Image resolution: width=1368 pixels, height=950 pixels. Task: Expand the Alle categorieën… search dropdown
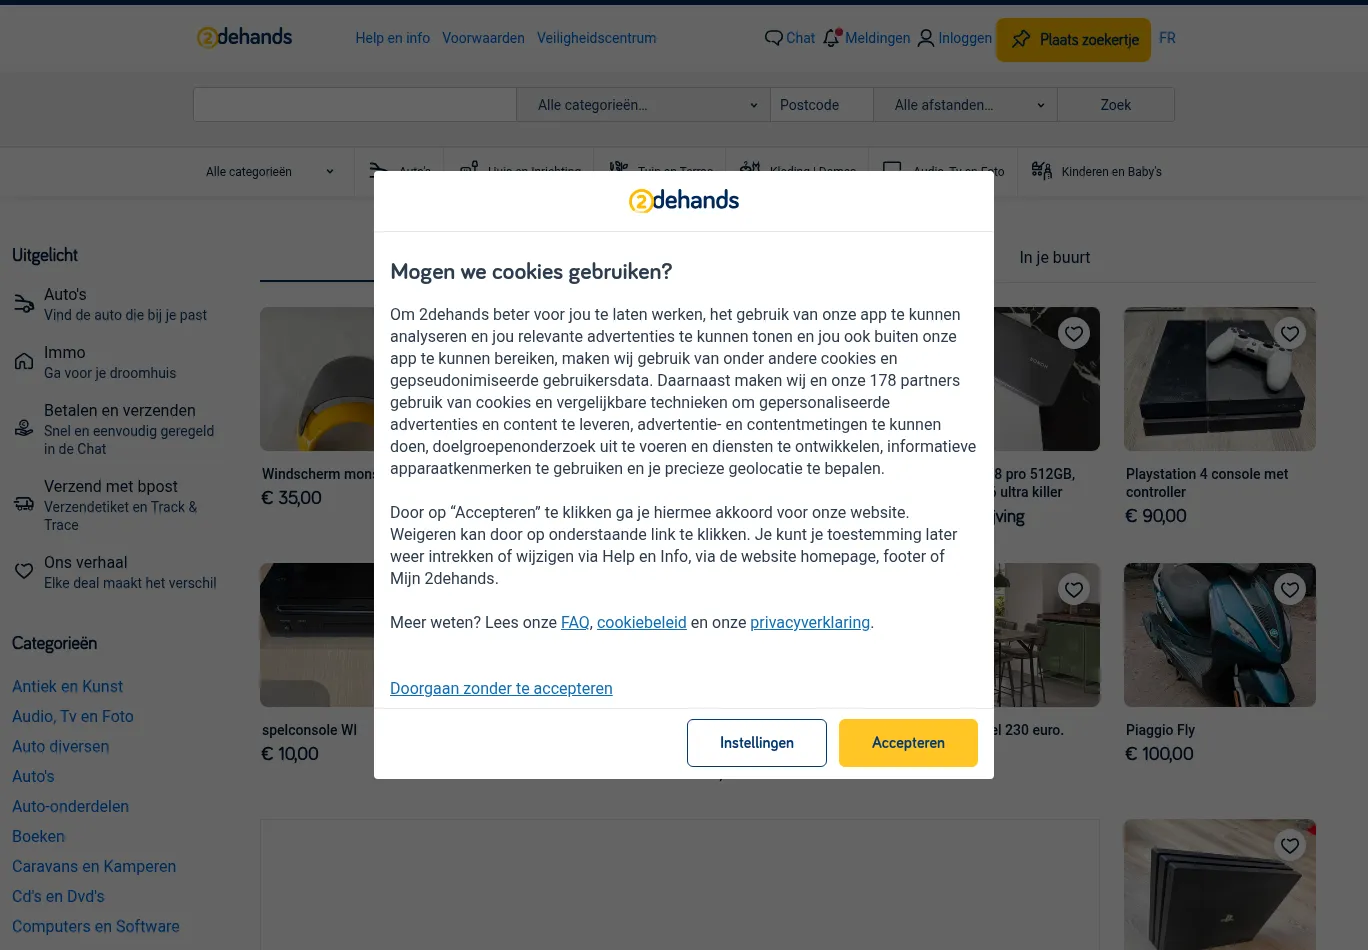[x=644, y=105]
